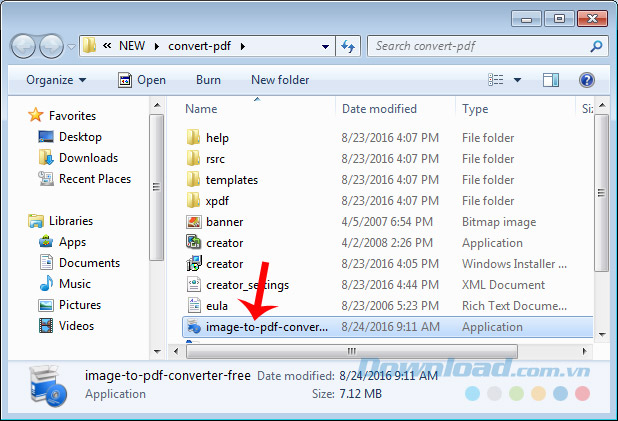
Task: Click the XML Document type text
Action: [503, 285]
